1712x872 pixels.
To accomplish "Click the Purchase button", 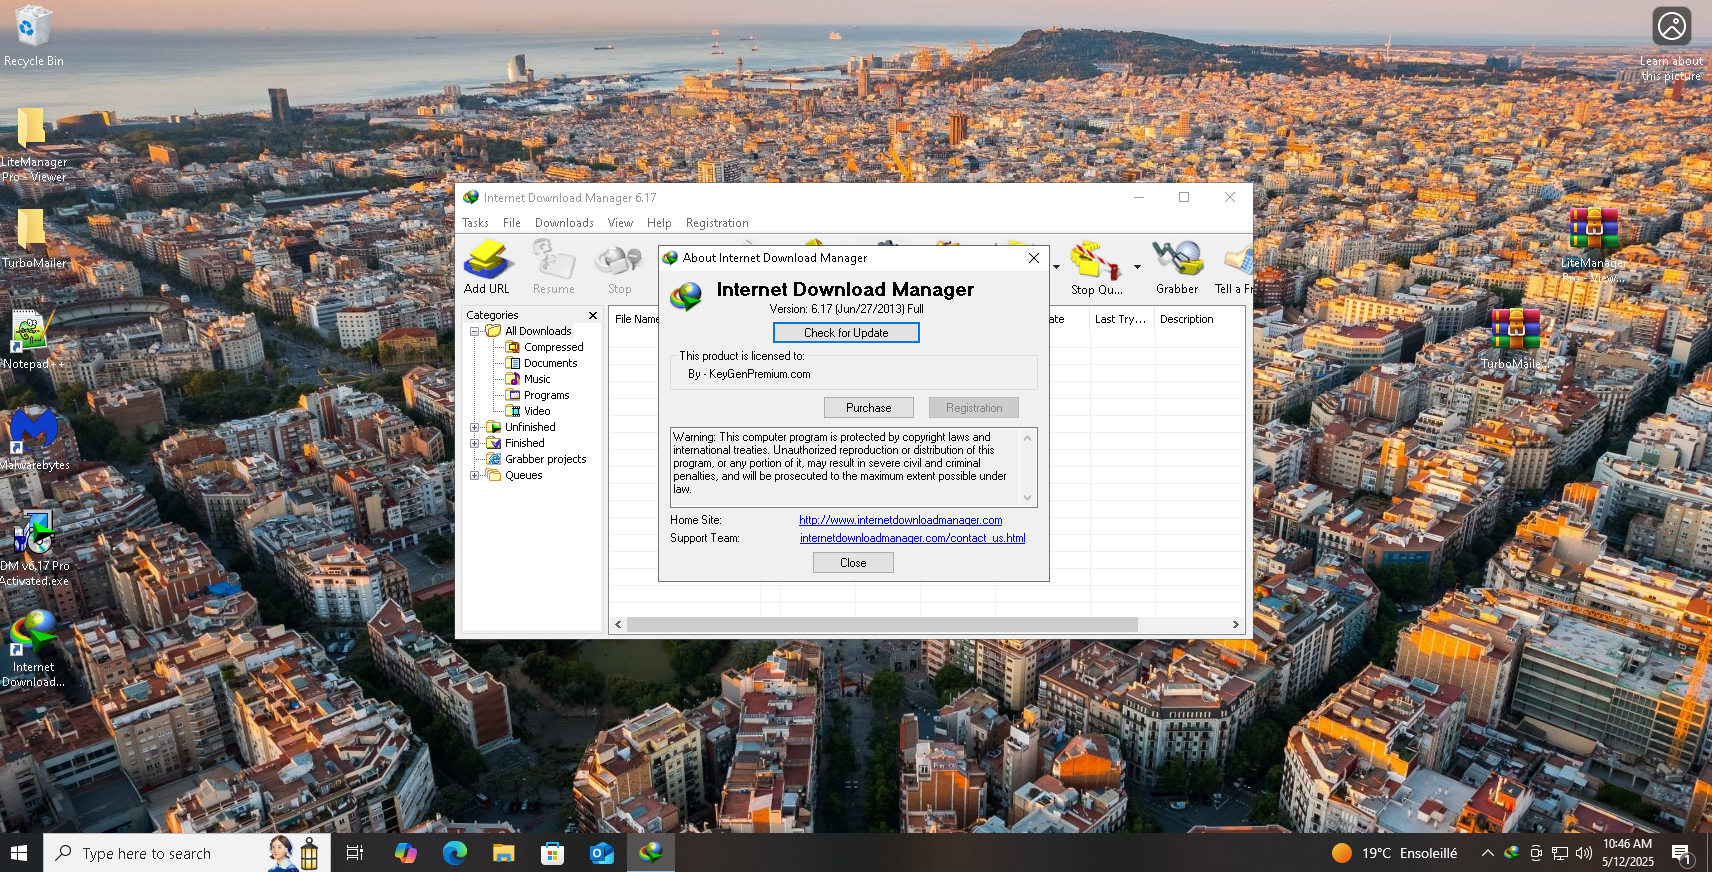I will click(868, 408).
